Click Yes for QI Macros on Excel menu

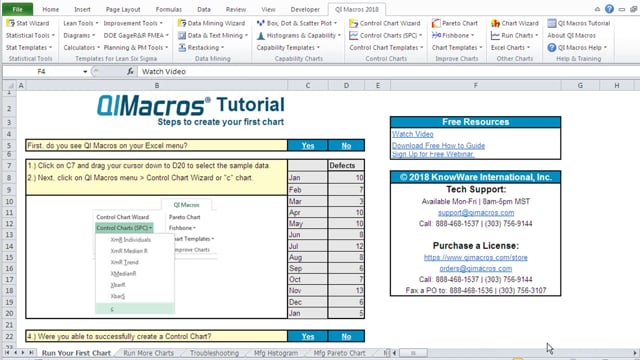(x=308, y=146)
